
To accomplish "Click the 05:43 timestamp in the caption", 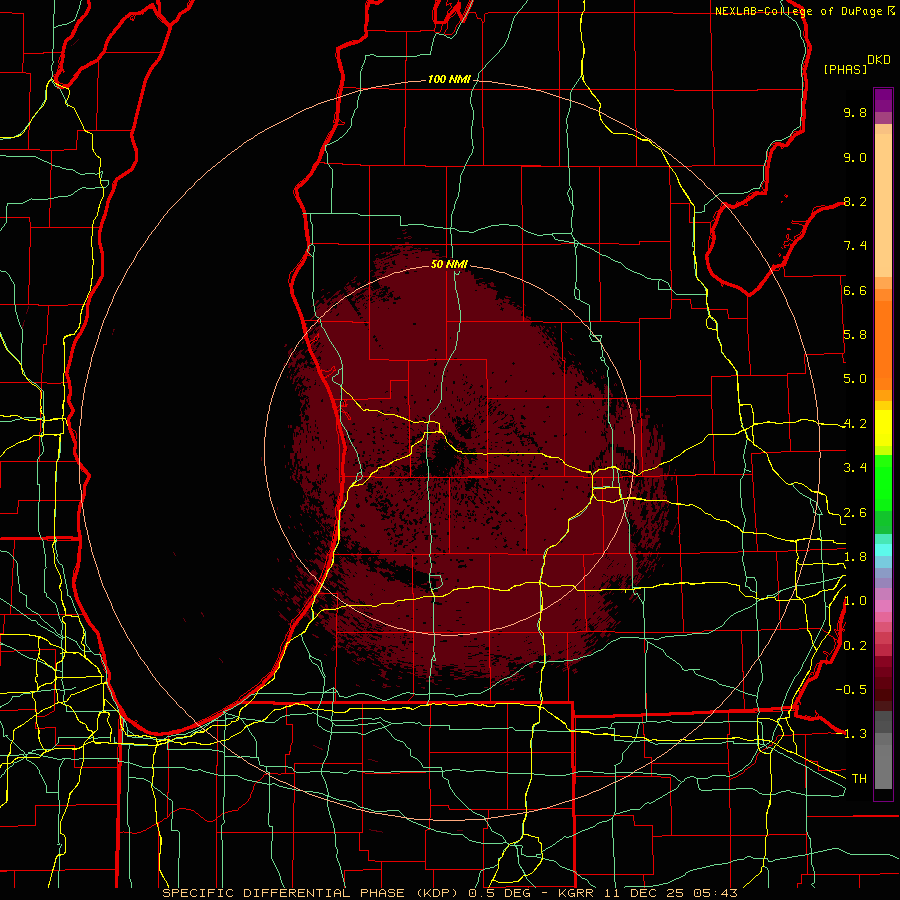I will [718, 893].
